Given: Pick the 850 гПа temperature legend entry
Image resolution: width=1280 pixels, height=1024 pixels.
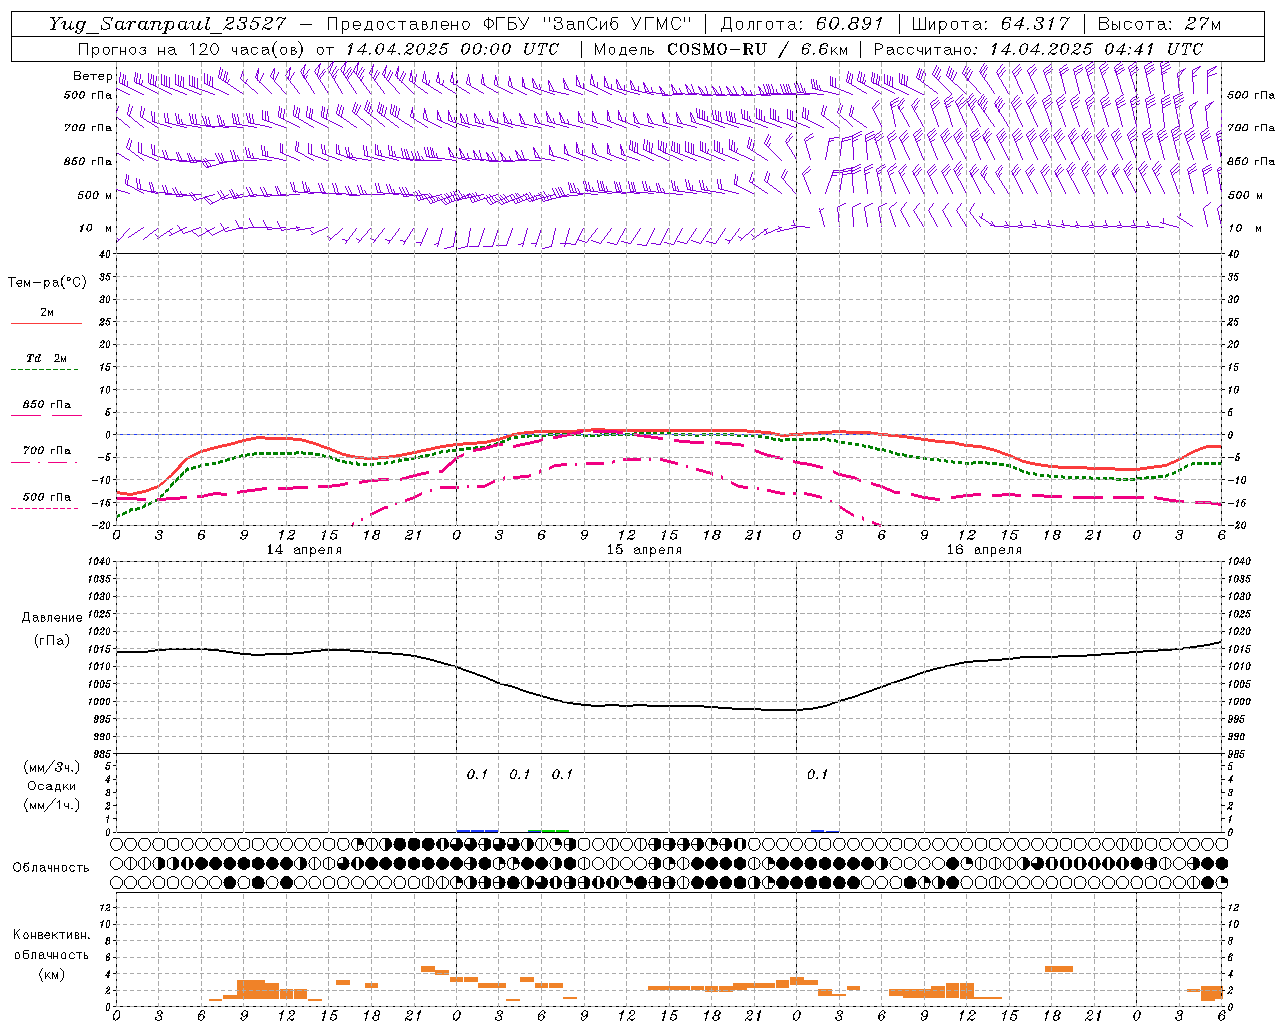Looking at the screenshot, I should click(x=47, y=405).
